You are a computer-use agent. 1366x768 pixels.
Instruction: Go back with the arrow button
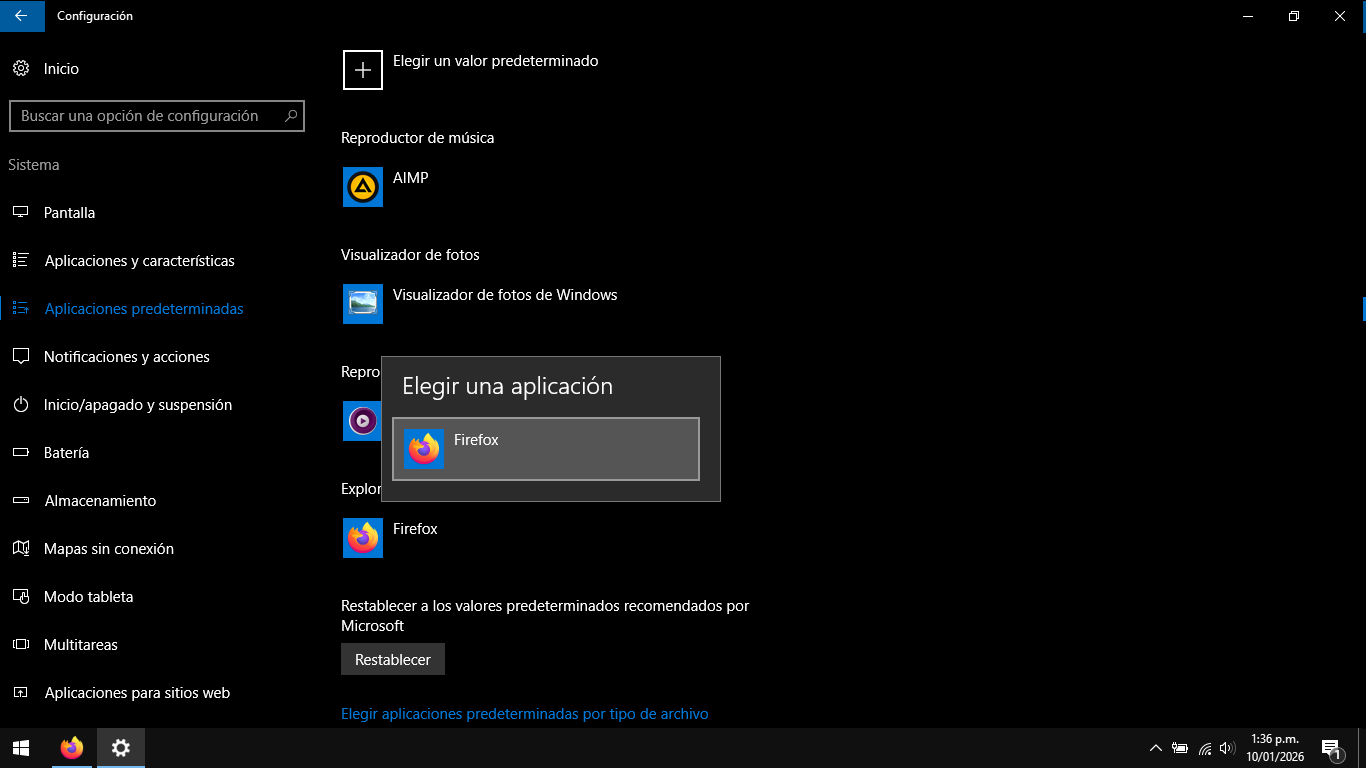(21, 16)
